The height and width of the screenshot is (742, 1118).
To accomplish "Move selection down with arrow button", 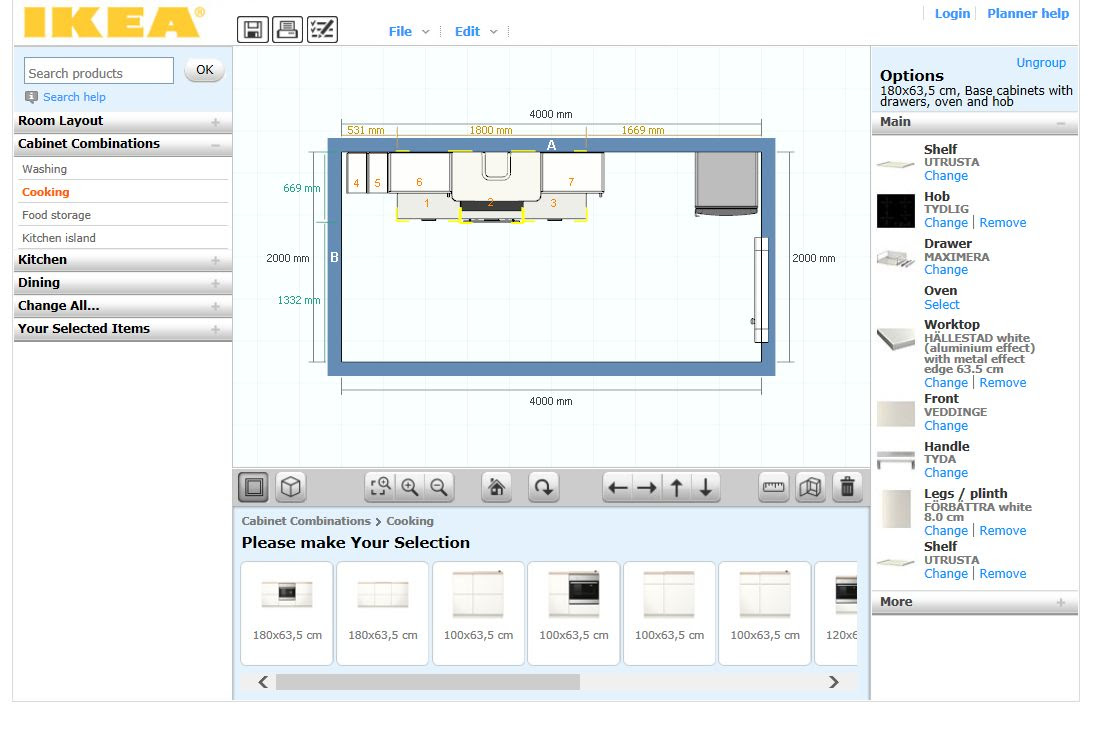I will pyautogui.click(x=705, y=488).
